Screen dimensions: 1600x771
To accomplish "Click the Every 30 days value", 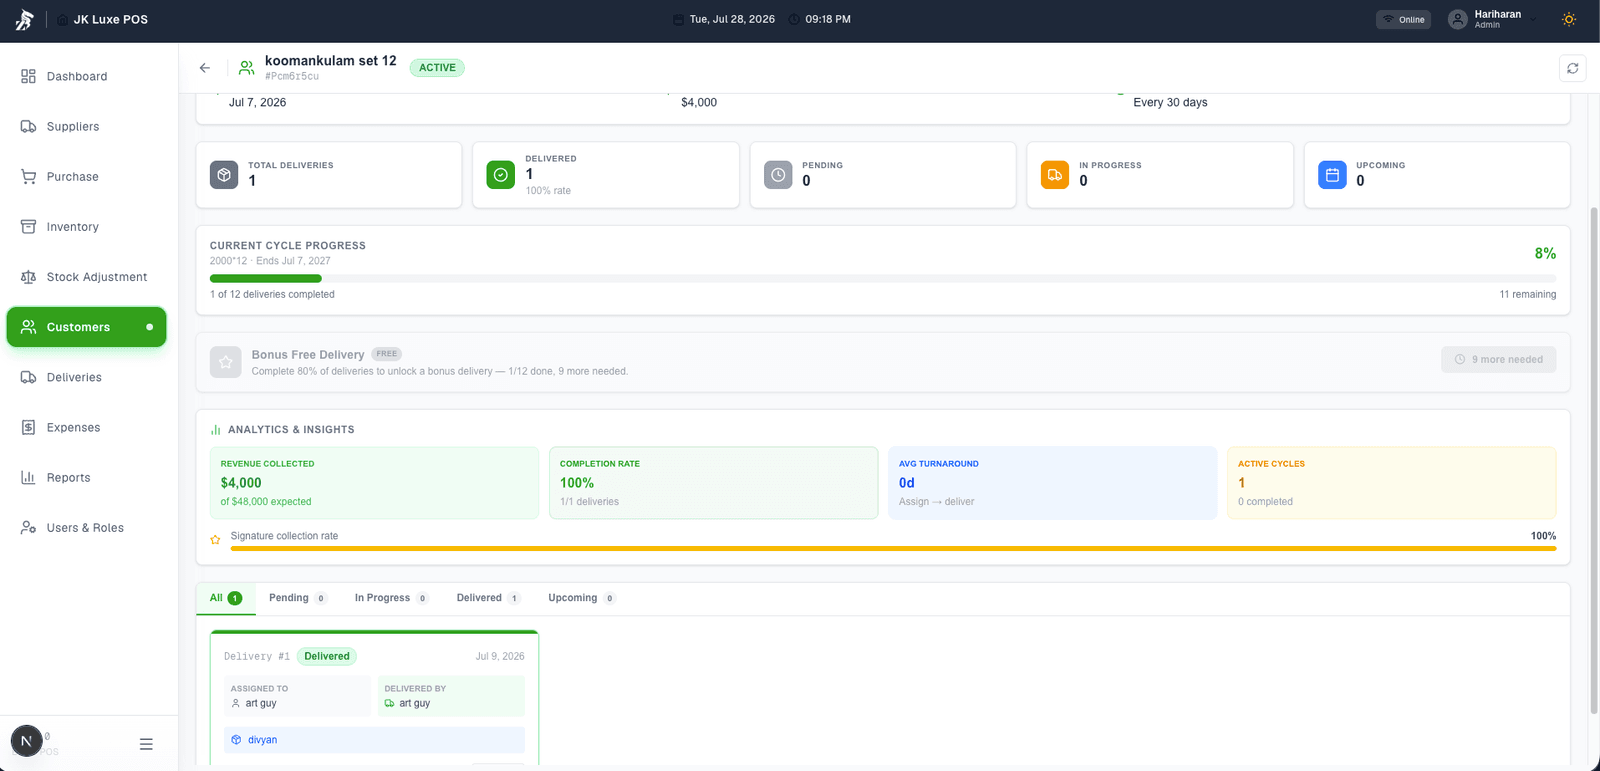I will 1170,103.
